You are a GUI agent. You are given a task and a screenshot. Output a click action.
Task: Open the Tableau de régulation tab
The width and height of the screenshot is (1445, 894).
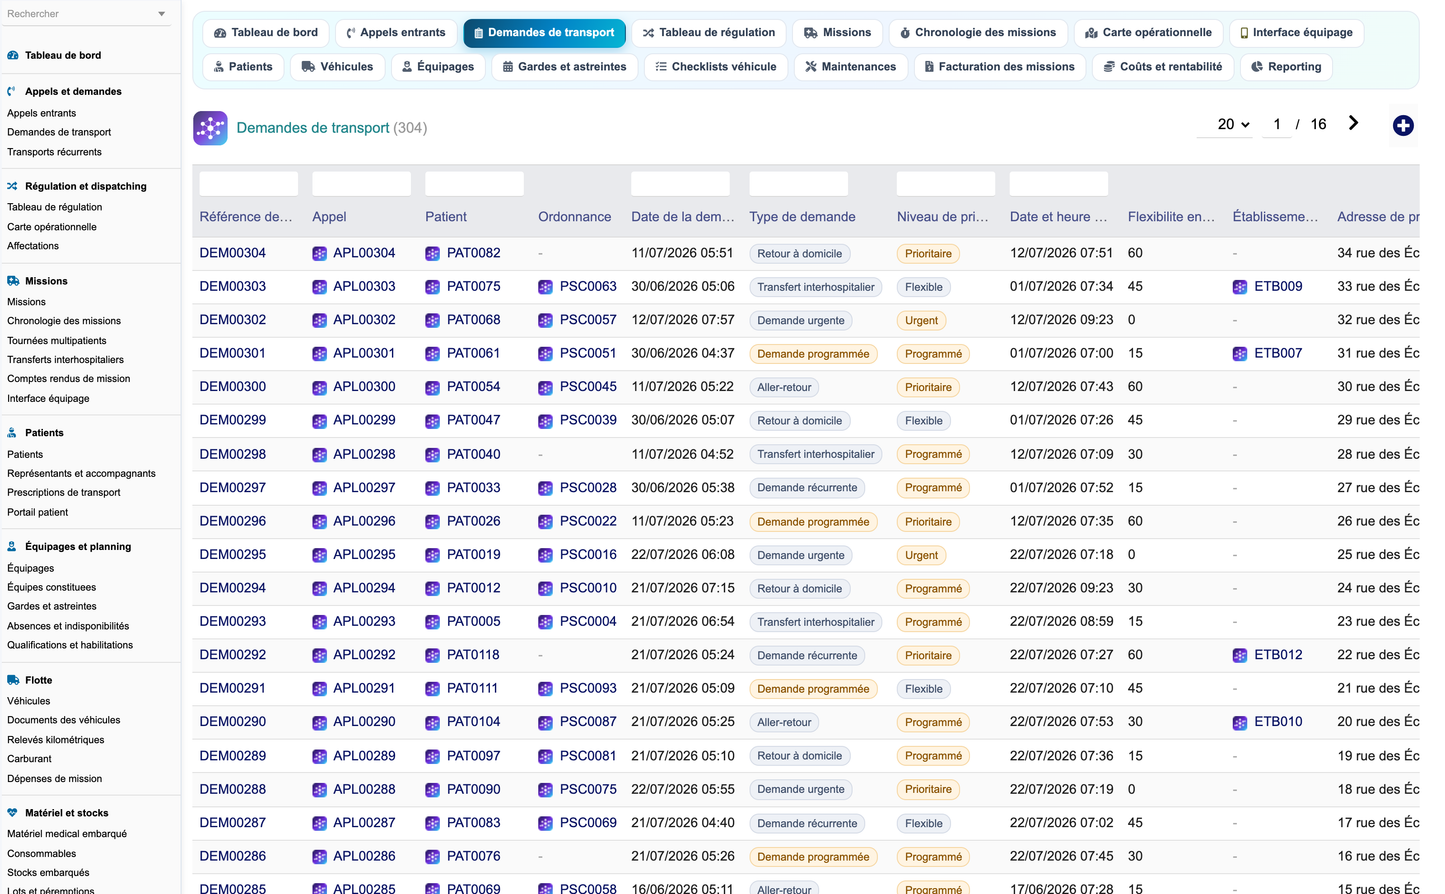click(709, 33)
